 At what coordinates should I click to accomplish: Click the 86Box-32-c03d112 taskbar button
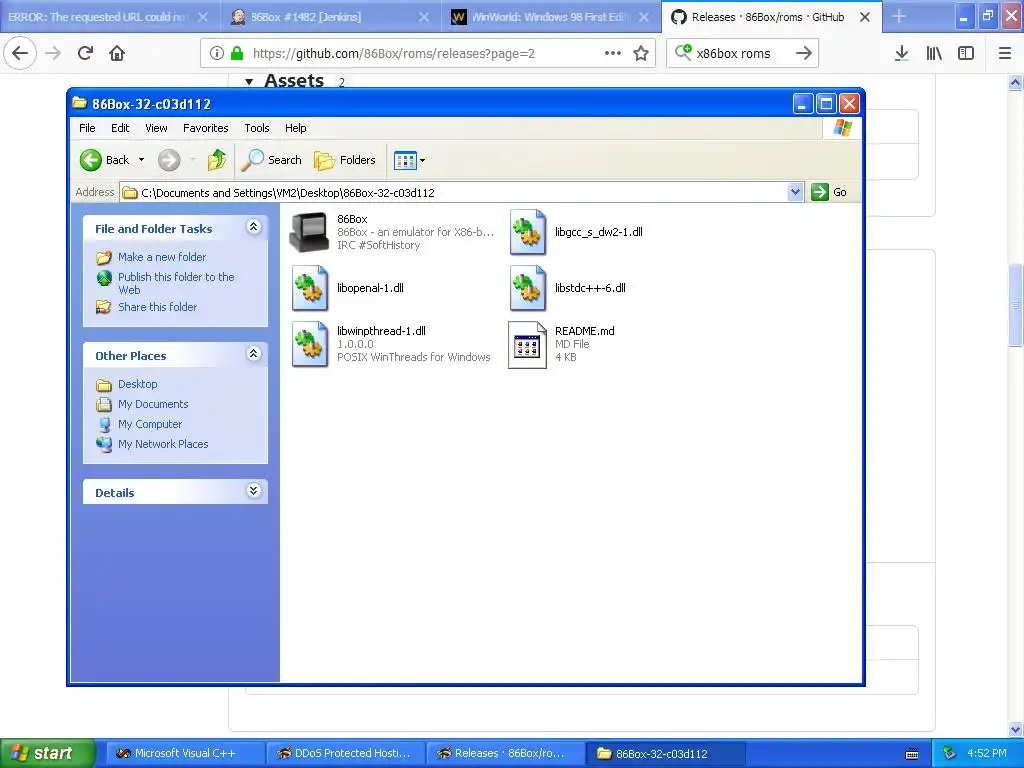coord(665,753)
